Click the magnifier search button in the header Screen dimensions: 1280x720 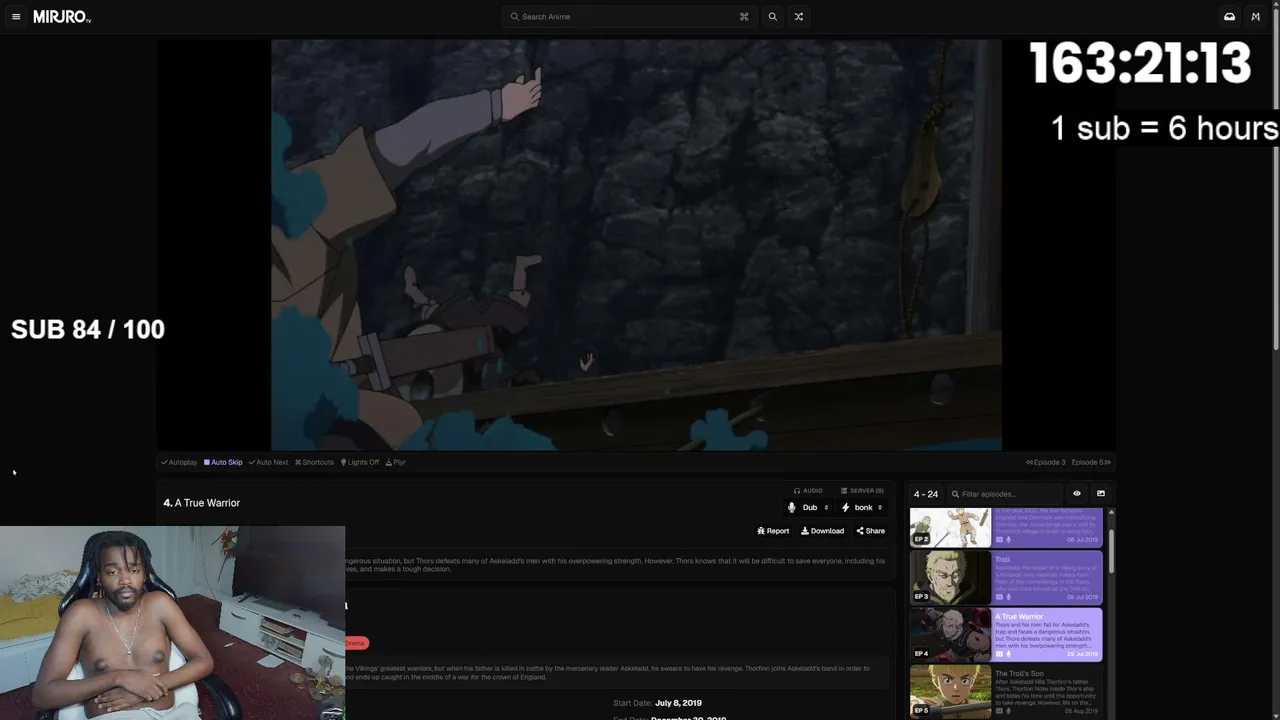[772, 17]
